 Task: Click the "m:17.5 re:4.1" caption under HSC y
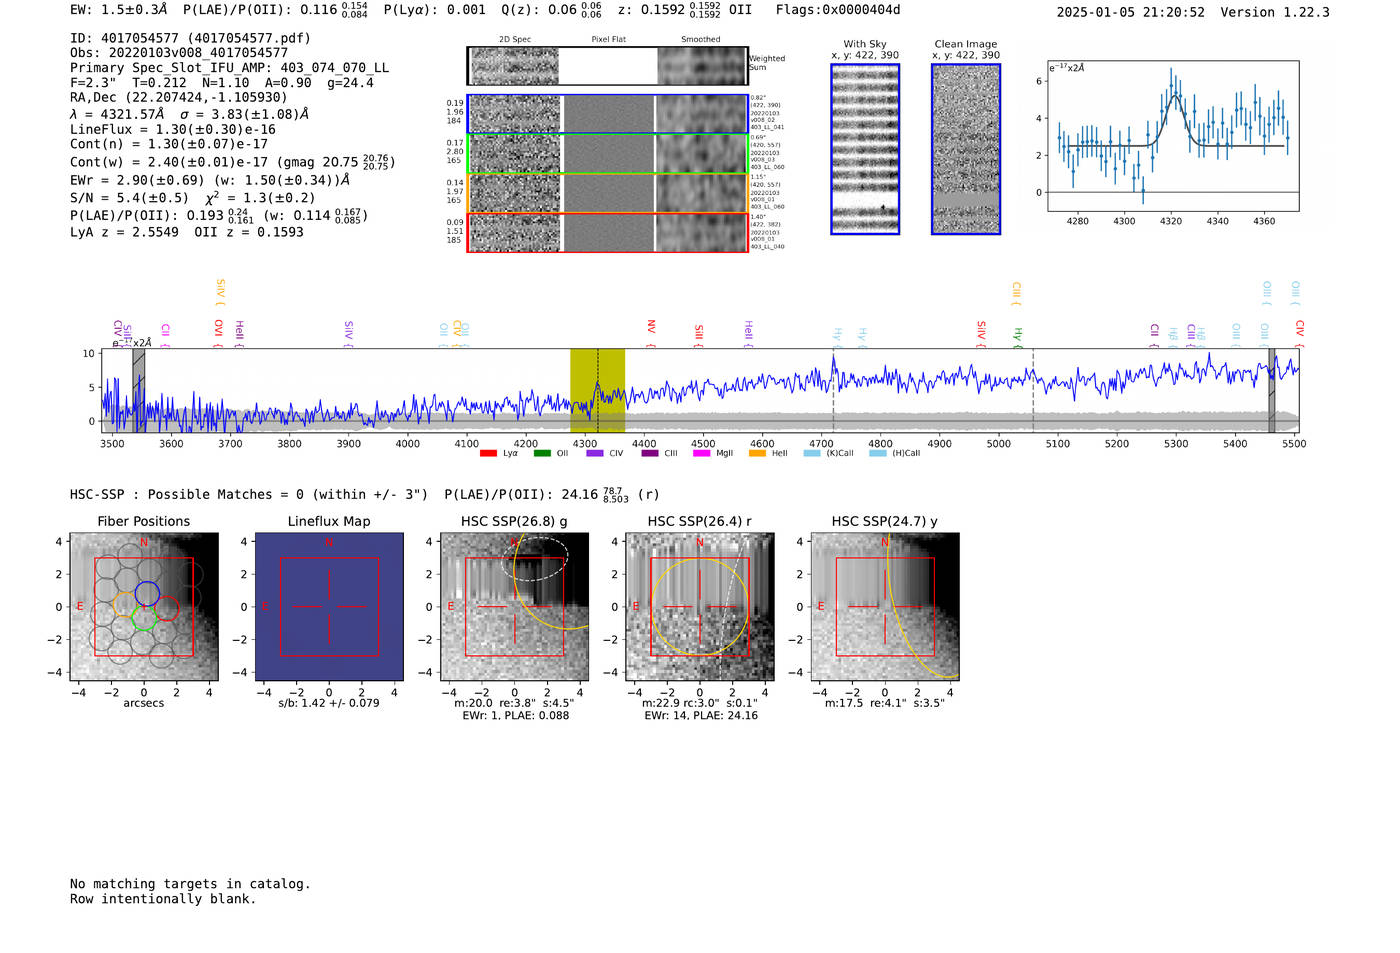[x=885, y=703]
